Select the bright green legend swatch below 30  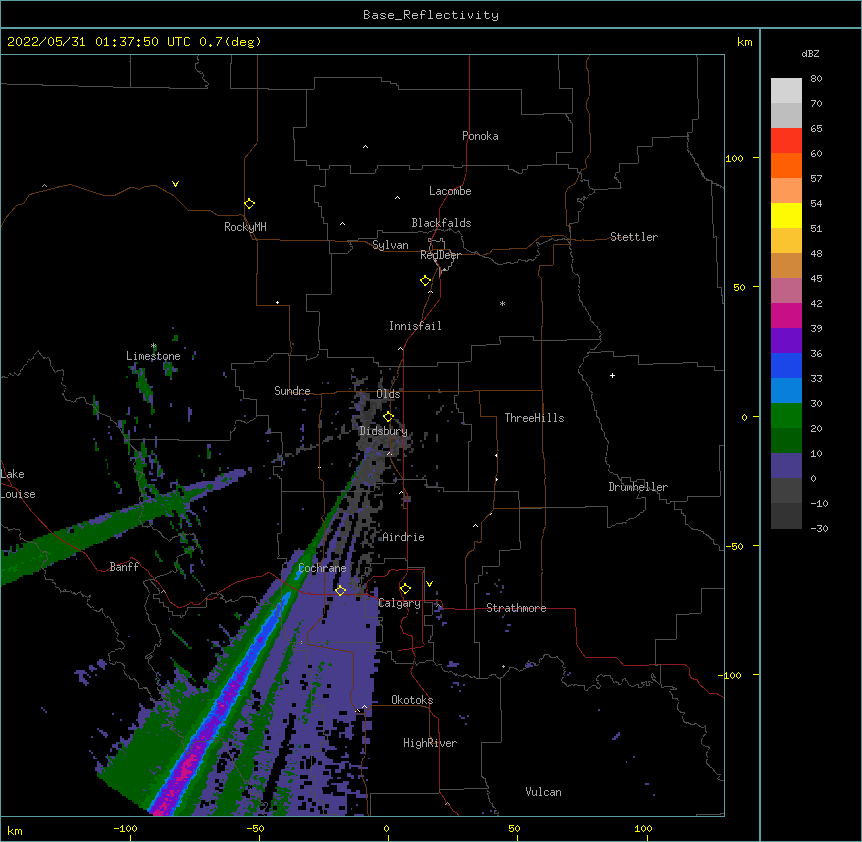click(786, 416)
